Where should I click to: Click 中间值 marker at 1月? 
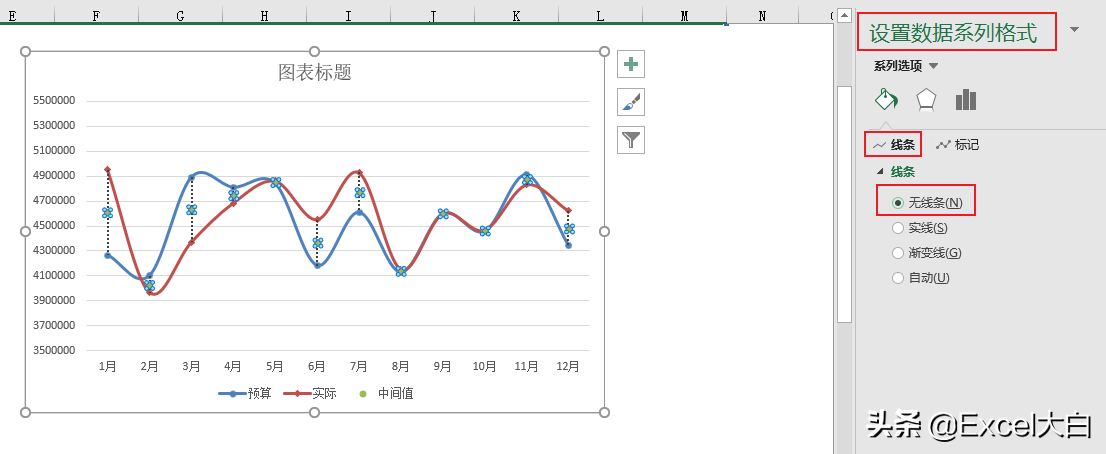tap(107, 212)
